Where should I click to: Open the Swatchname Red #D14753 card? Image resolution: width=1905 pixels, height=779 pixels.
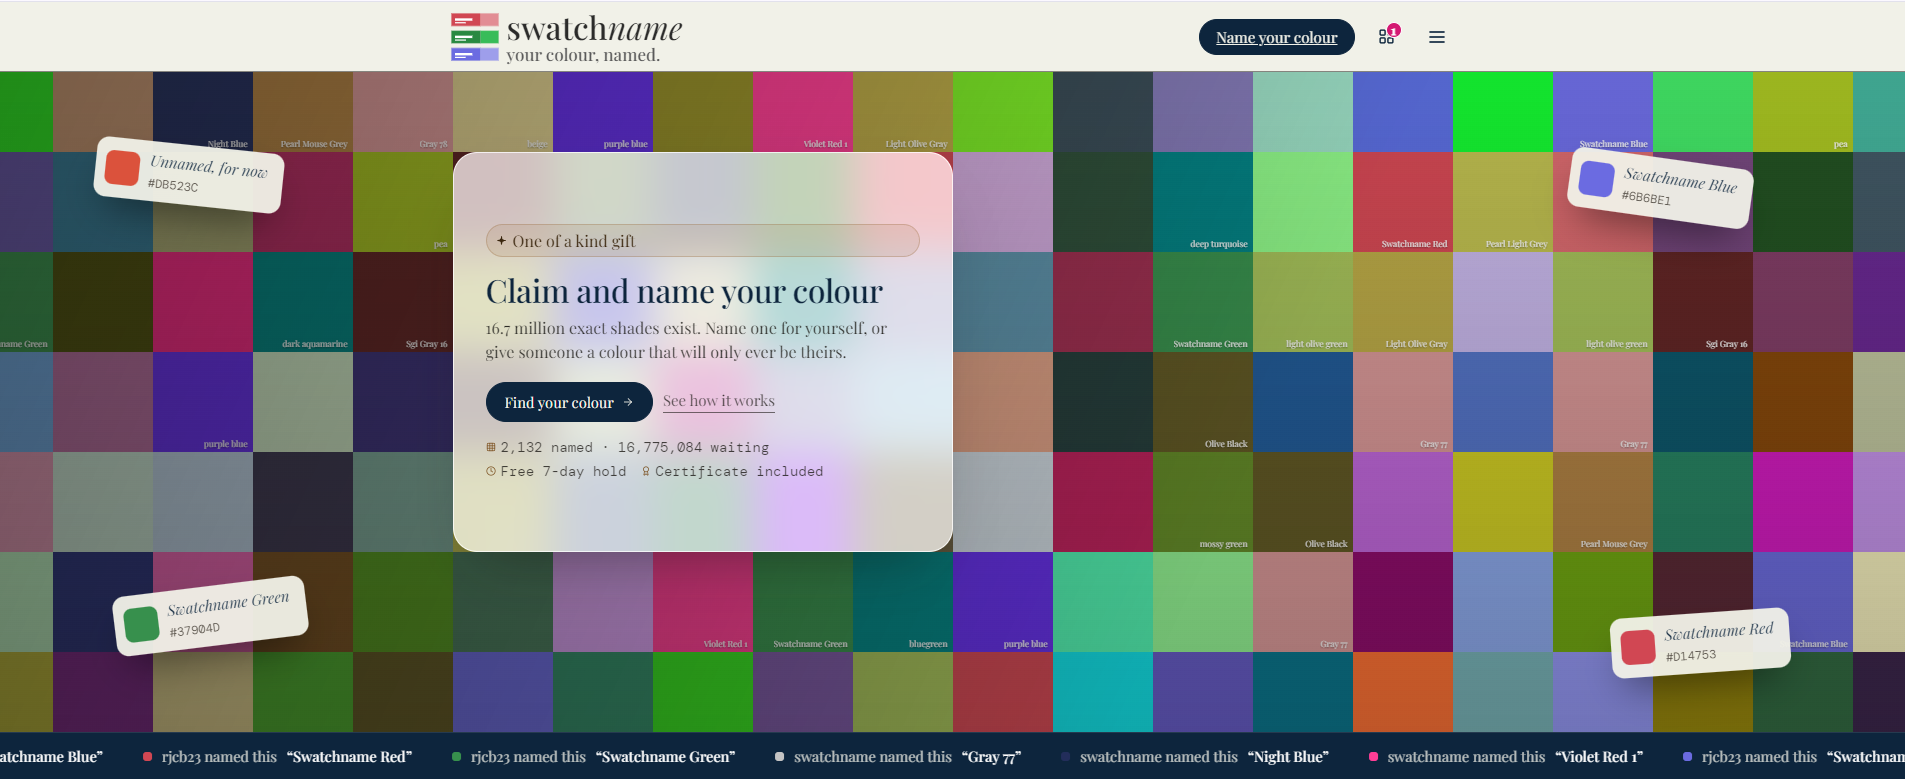pyautogui.click(x=1700, y=643)
